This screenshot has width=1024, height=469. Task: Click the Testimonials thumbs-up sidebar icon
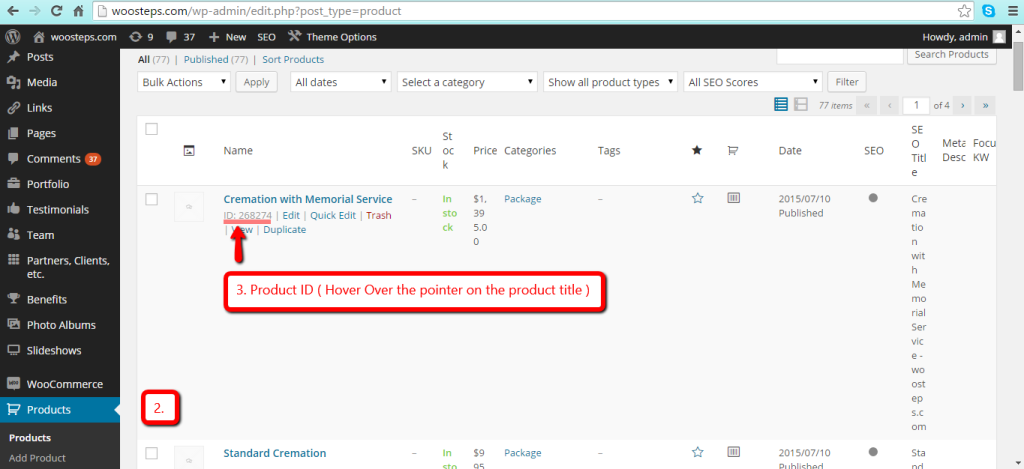tap(12, 210)
